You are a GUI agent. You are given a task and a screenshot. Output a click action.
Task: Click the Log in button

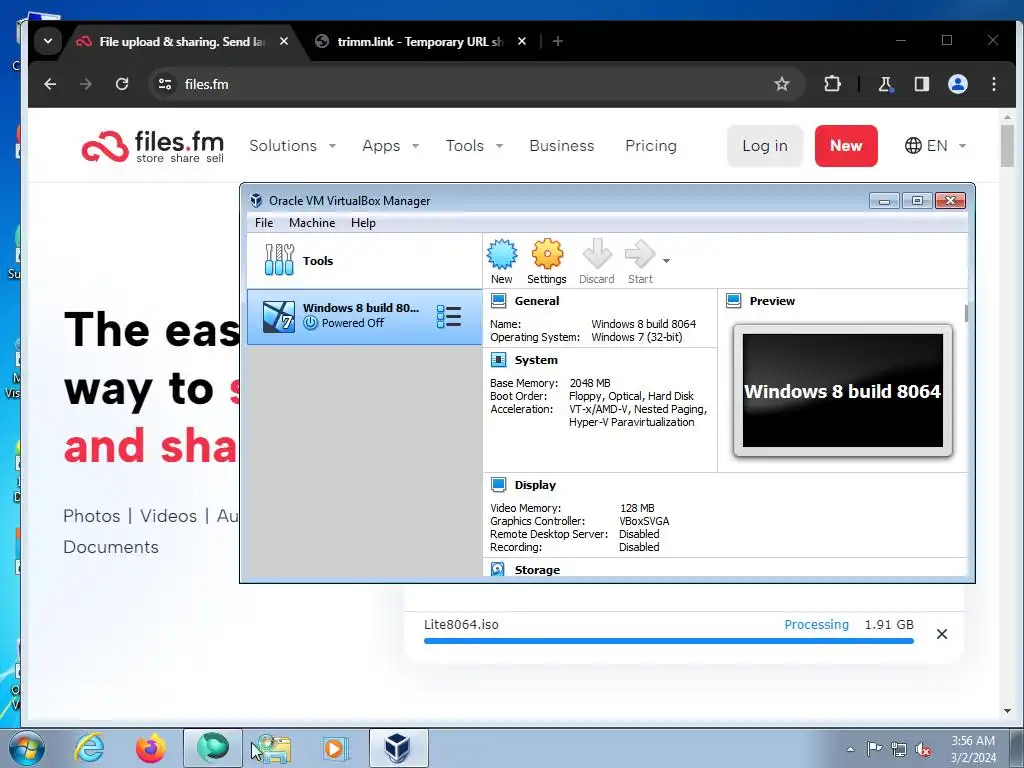pyautogui.click(x=765, y=146)
